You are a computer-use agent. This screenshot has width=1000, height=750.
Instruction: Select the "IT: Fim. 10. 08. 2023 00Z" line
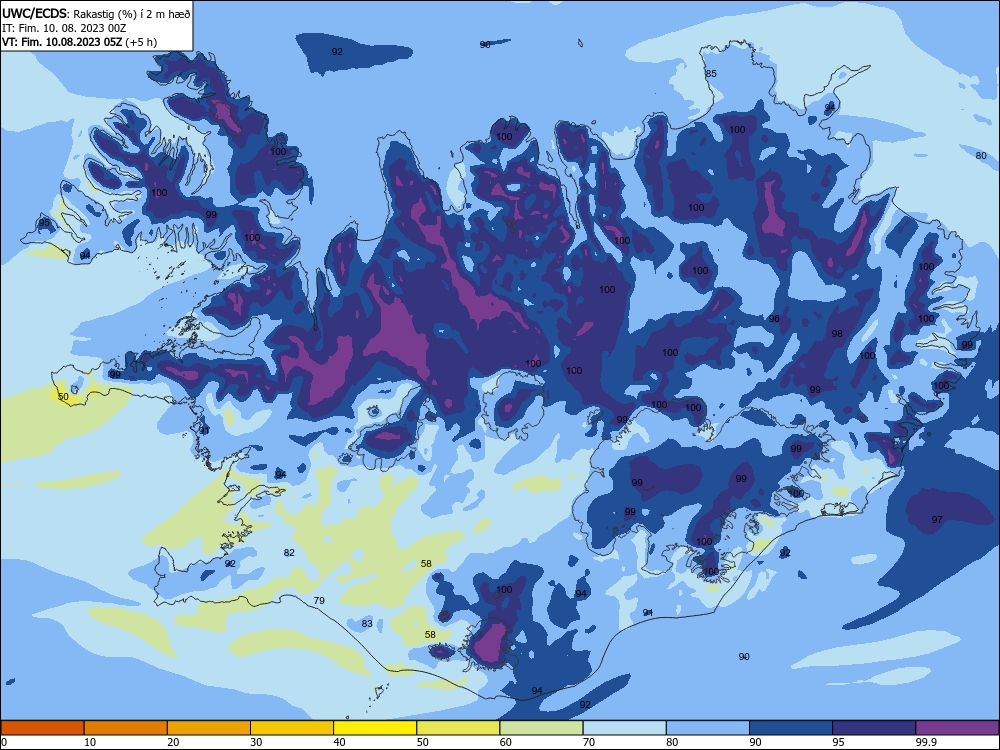(64, 28)
